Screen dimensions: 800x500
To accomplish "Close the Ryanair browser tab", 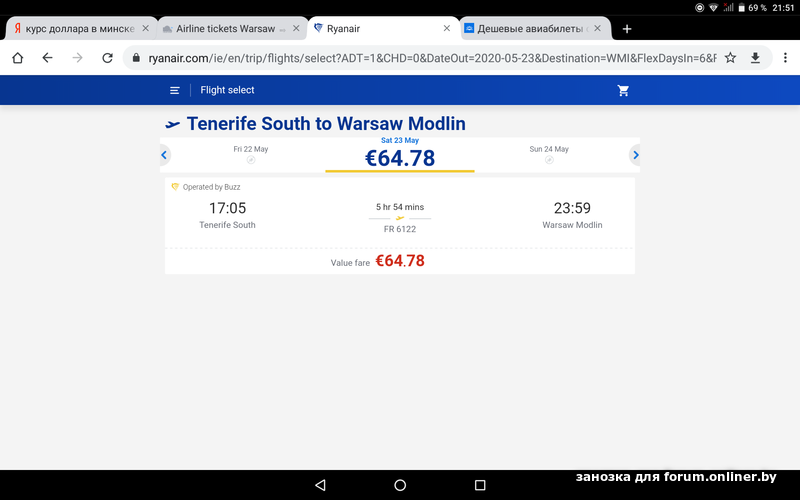I will [x=447, y=29].
